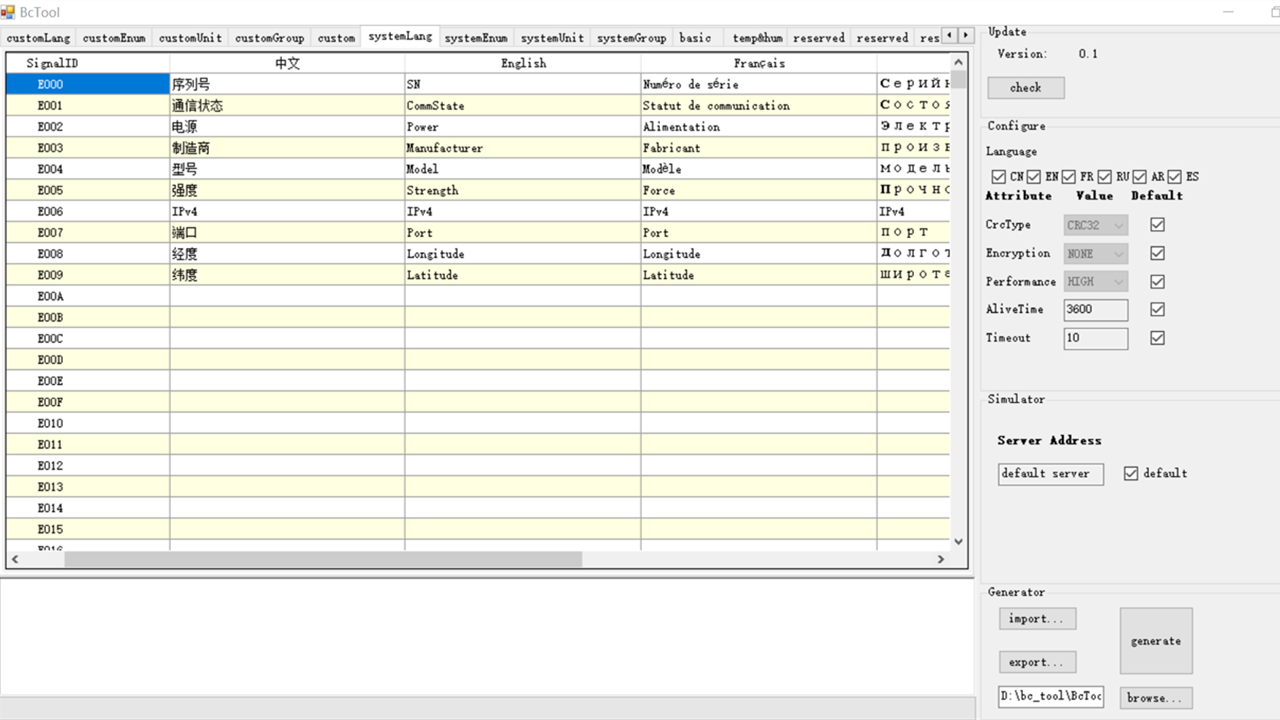This screenshot has width=1280, height=720.
Task: Toggle the AliveTime default checkbox
Action: pos(1157,309)
